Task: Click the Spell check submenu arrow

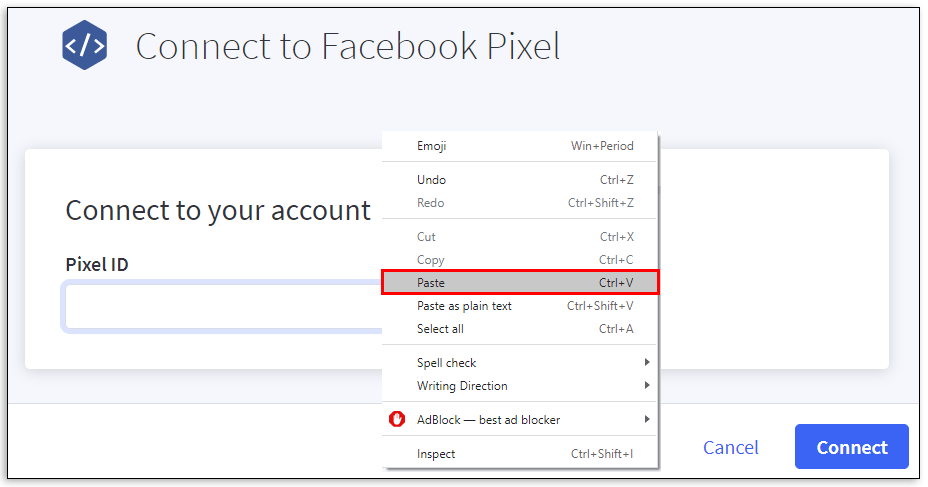Action: pyautogui.click(x=647, y=363)
